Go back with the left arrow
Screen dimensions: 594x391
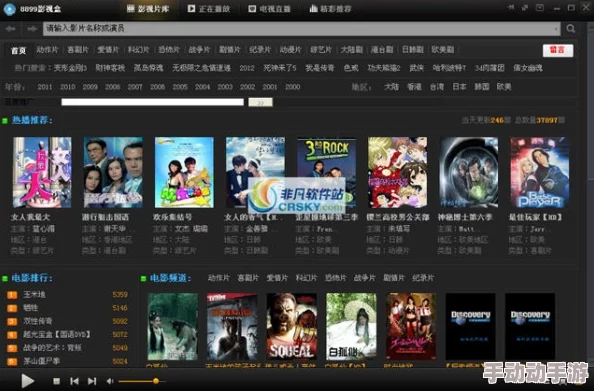pyautogui.click(x=11, y=29)
